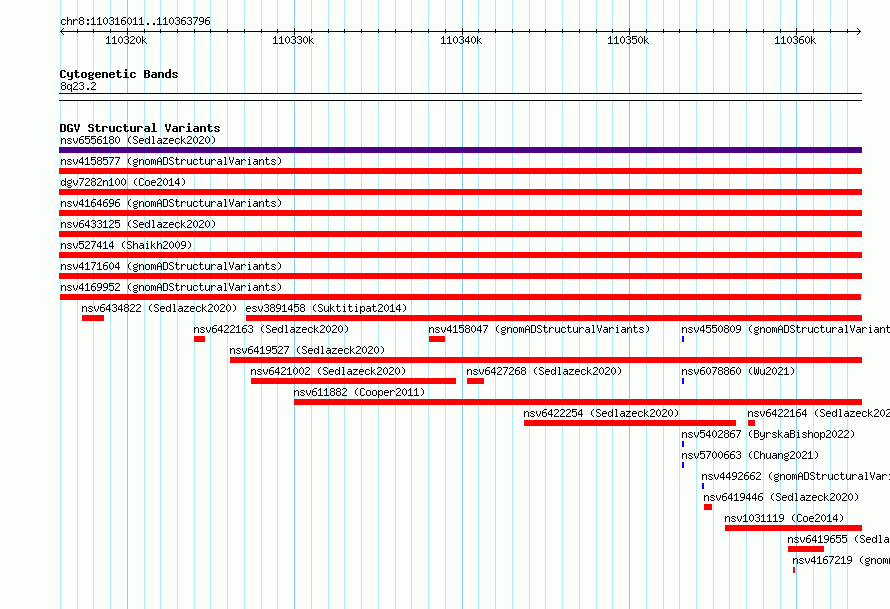Screen dimensions: 890x609
Task: Click nsv6419446 (Sedlazeck2020) label
Action: pos(781,497)
